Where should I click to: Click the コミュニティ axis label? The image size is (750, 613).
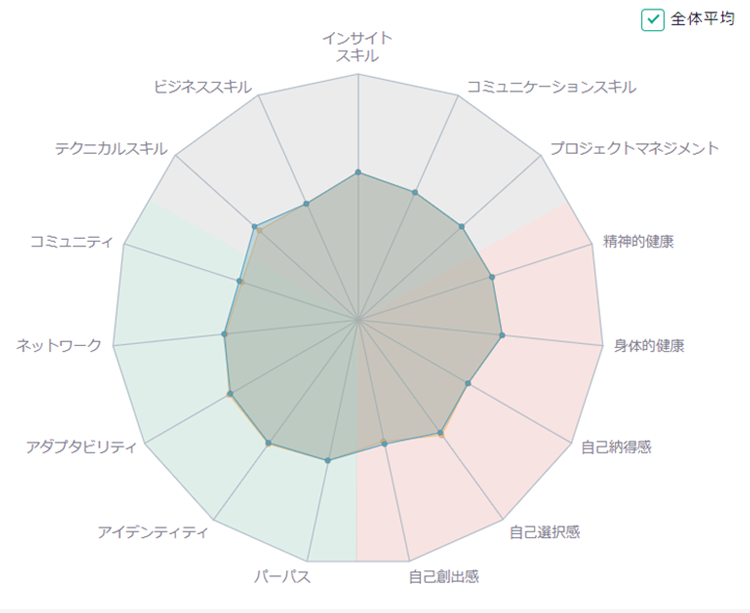pyautogui.click(x=72, y=241)
